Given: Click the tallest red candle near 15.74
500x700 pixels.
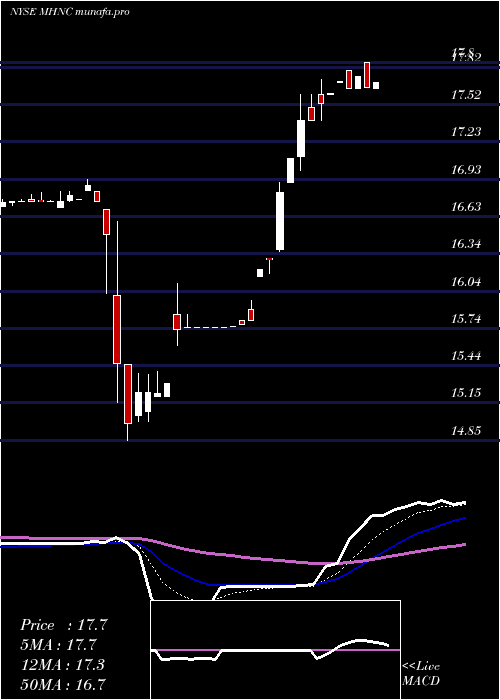Looking at the screenshot, I should coord(117,329).
